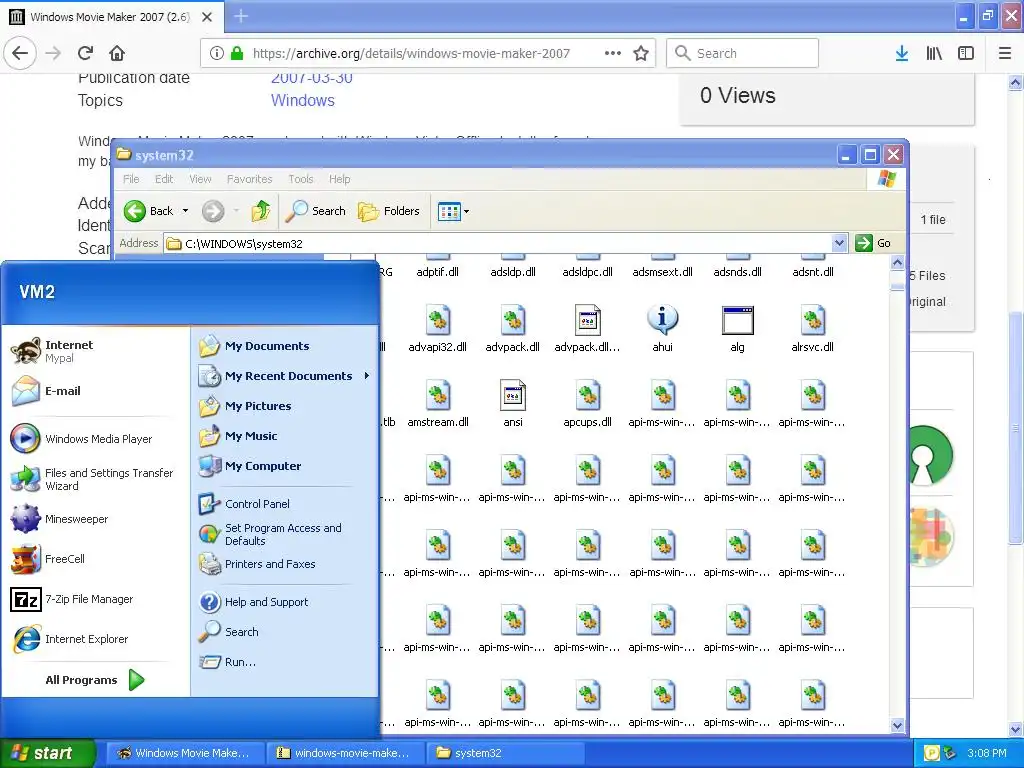This screenshot has height=768, width=1024.
Task: Click Explorer address field C:\WINDOWS\system32
Action: click(x=499, y=244)
